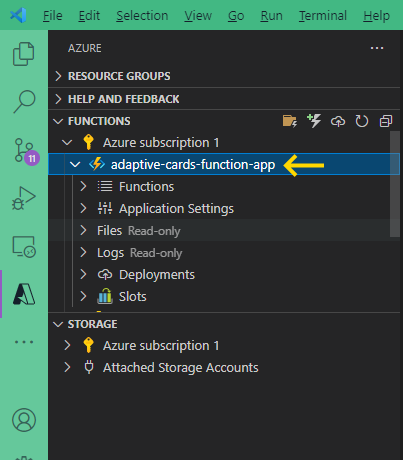Refresh the Functions section
The image size is (403, 460).
click(x=362, y=121)
